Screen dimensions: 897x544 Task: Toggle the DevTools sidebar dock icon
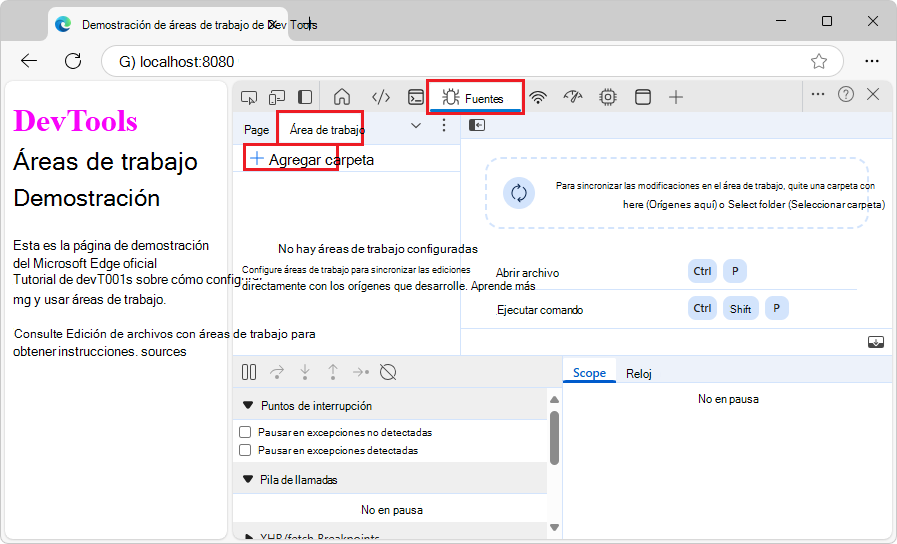(305, 97)
